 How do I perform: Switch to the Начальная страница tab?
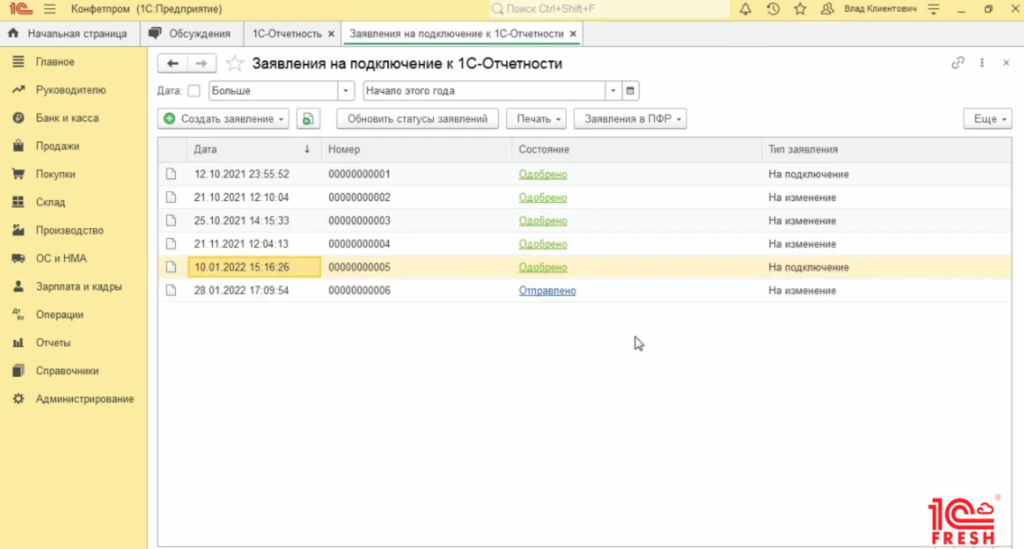pos(68,33)
